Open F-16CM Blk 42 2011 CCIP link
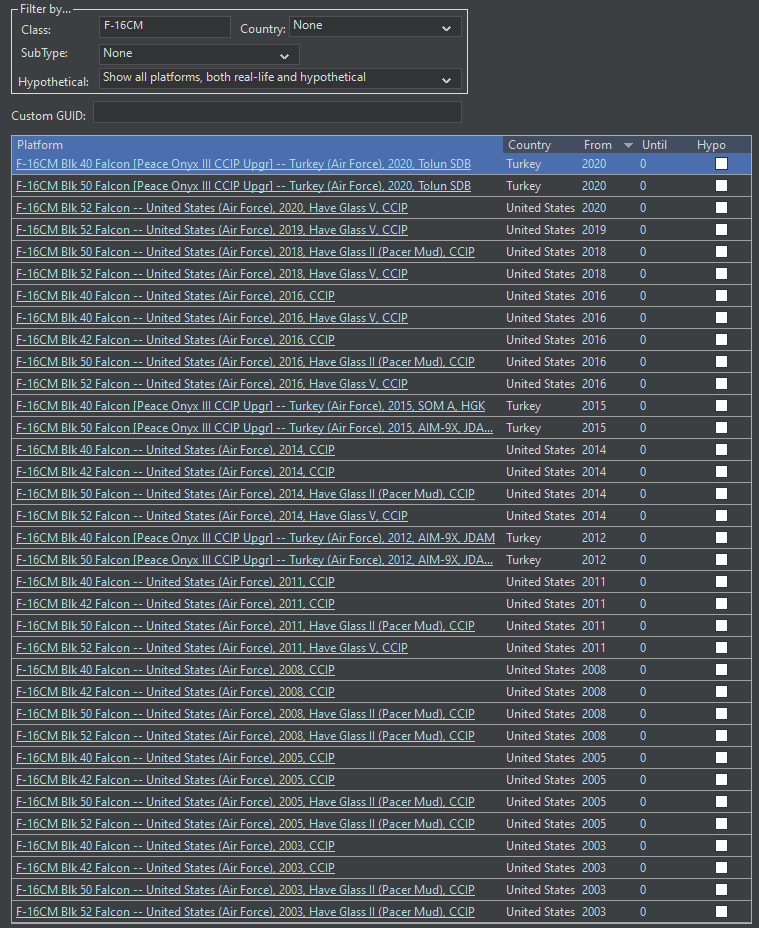This screenshot has height=928, width=759. point(175,604)
